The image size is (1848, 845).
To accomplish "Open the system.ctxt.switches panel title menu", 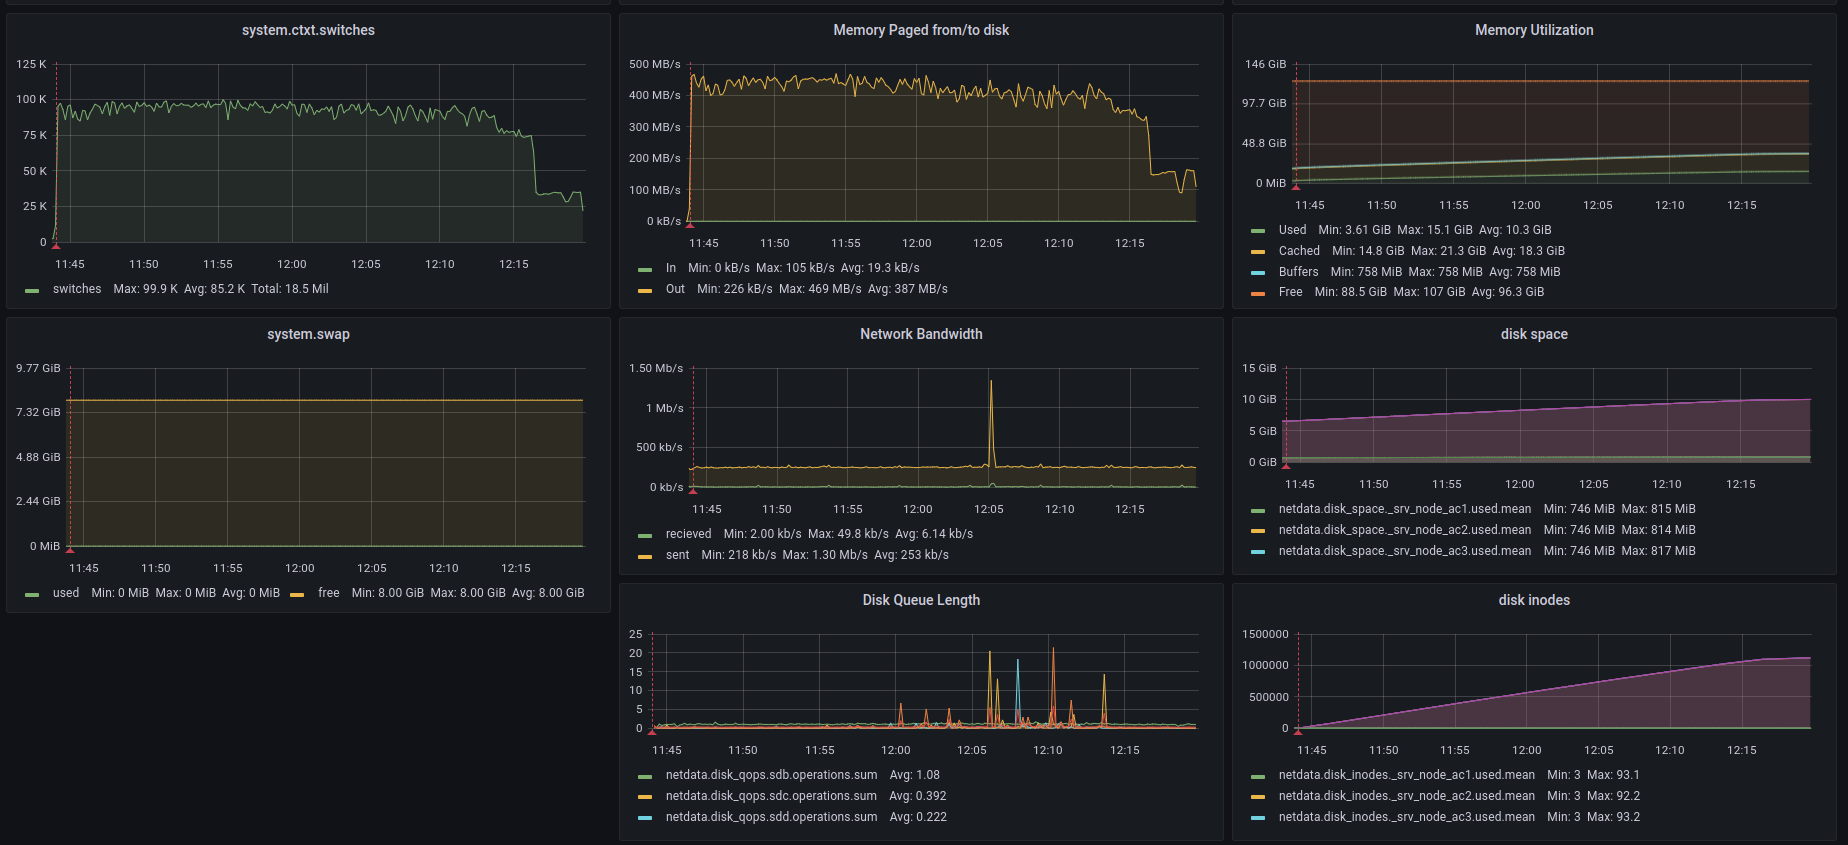I will [x=308, y=30].
